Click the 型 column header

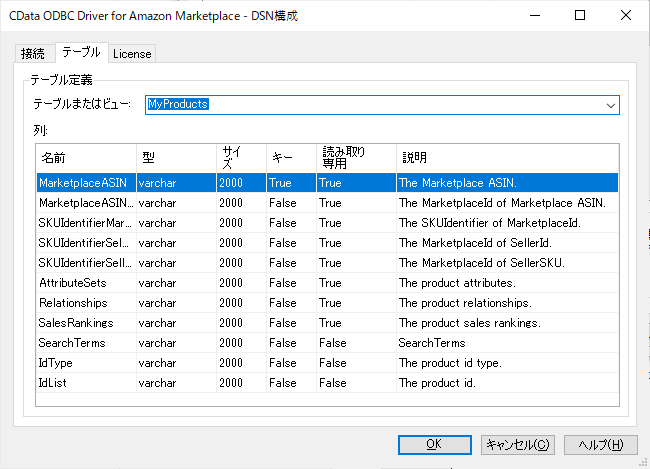coord(175,158)
